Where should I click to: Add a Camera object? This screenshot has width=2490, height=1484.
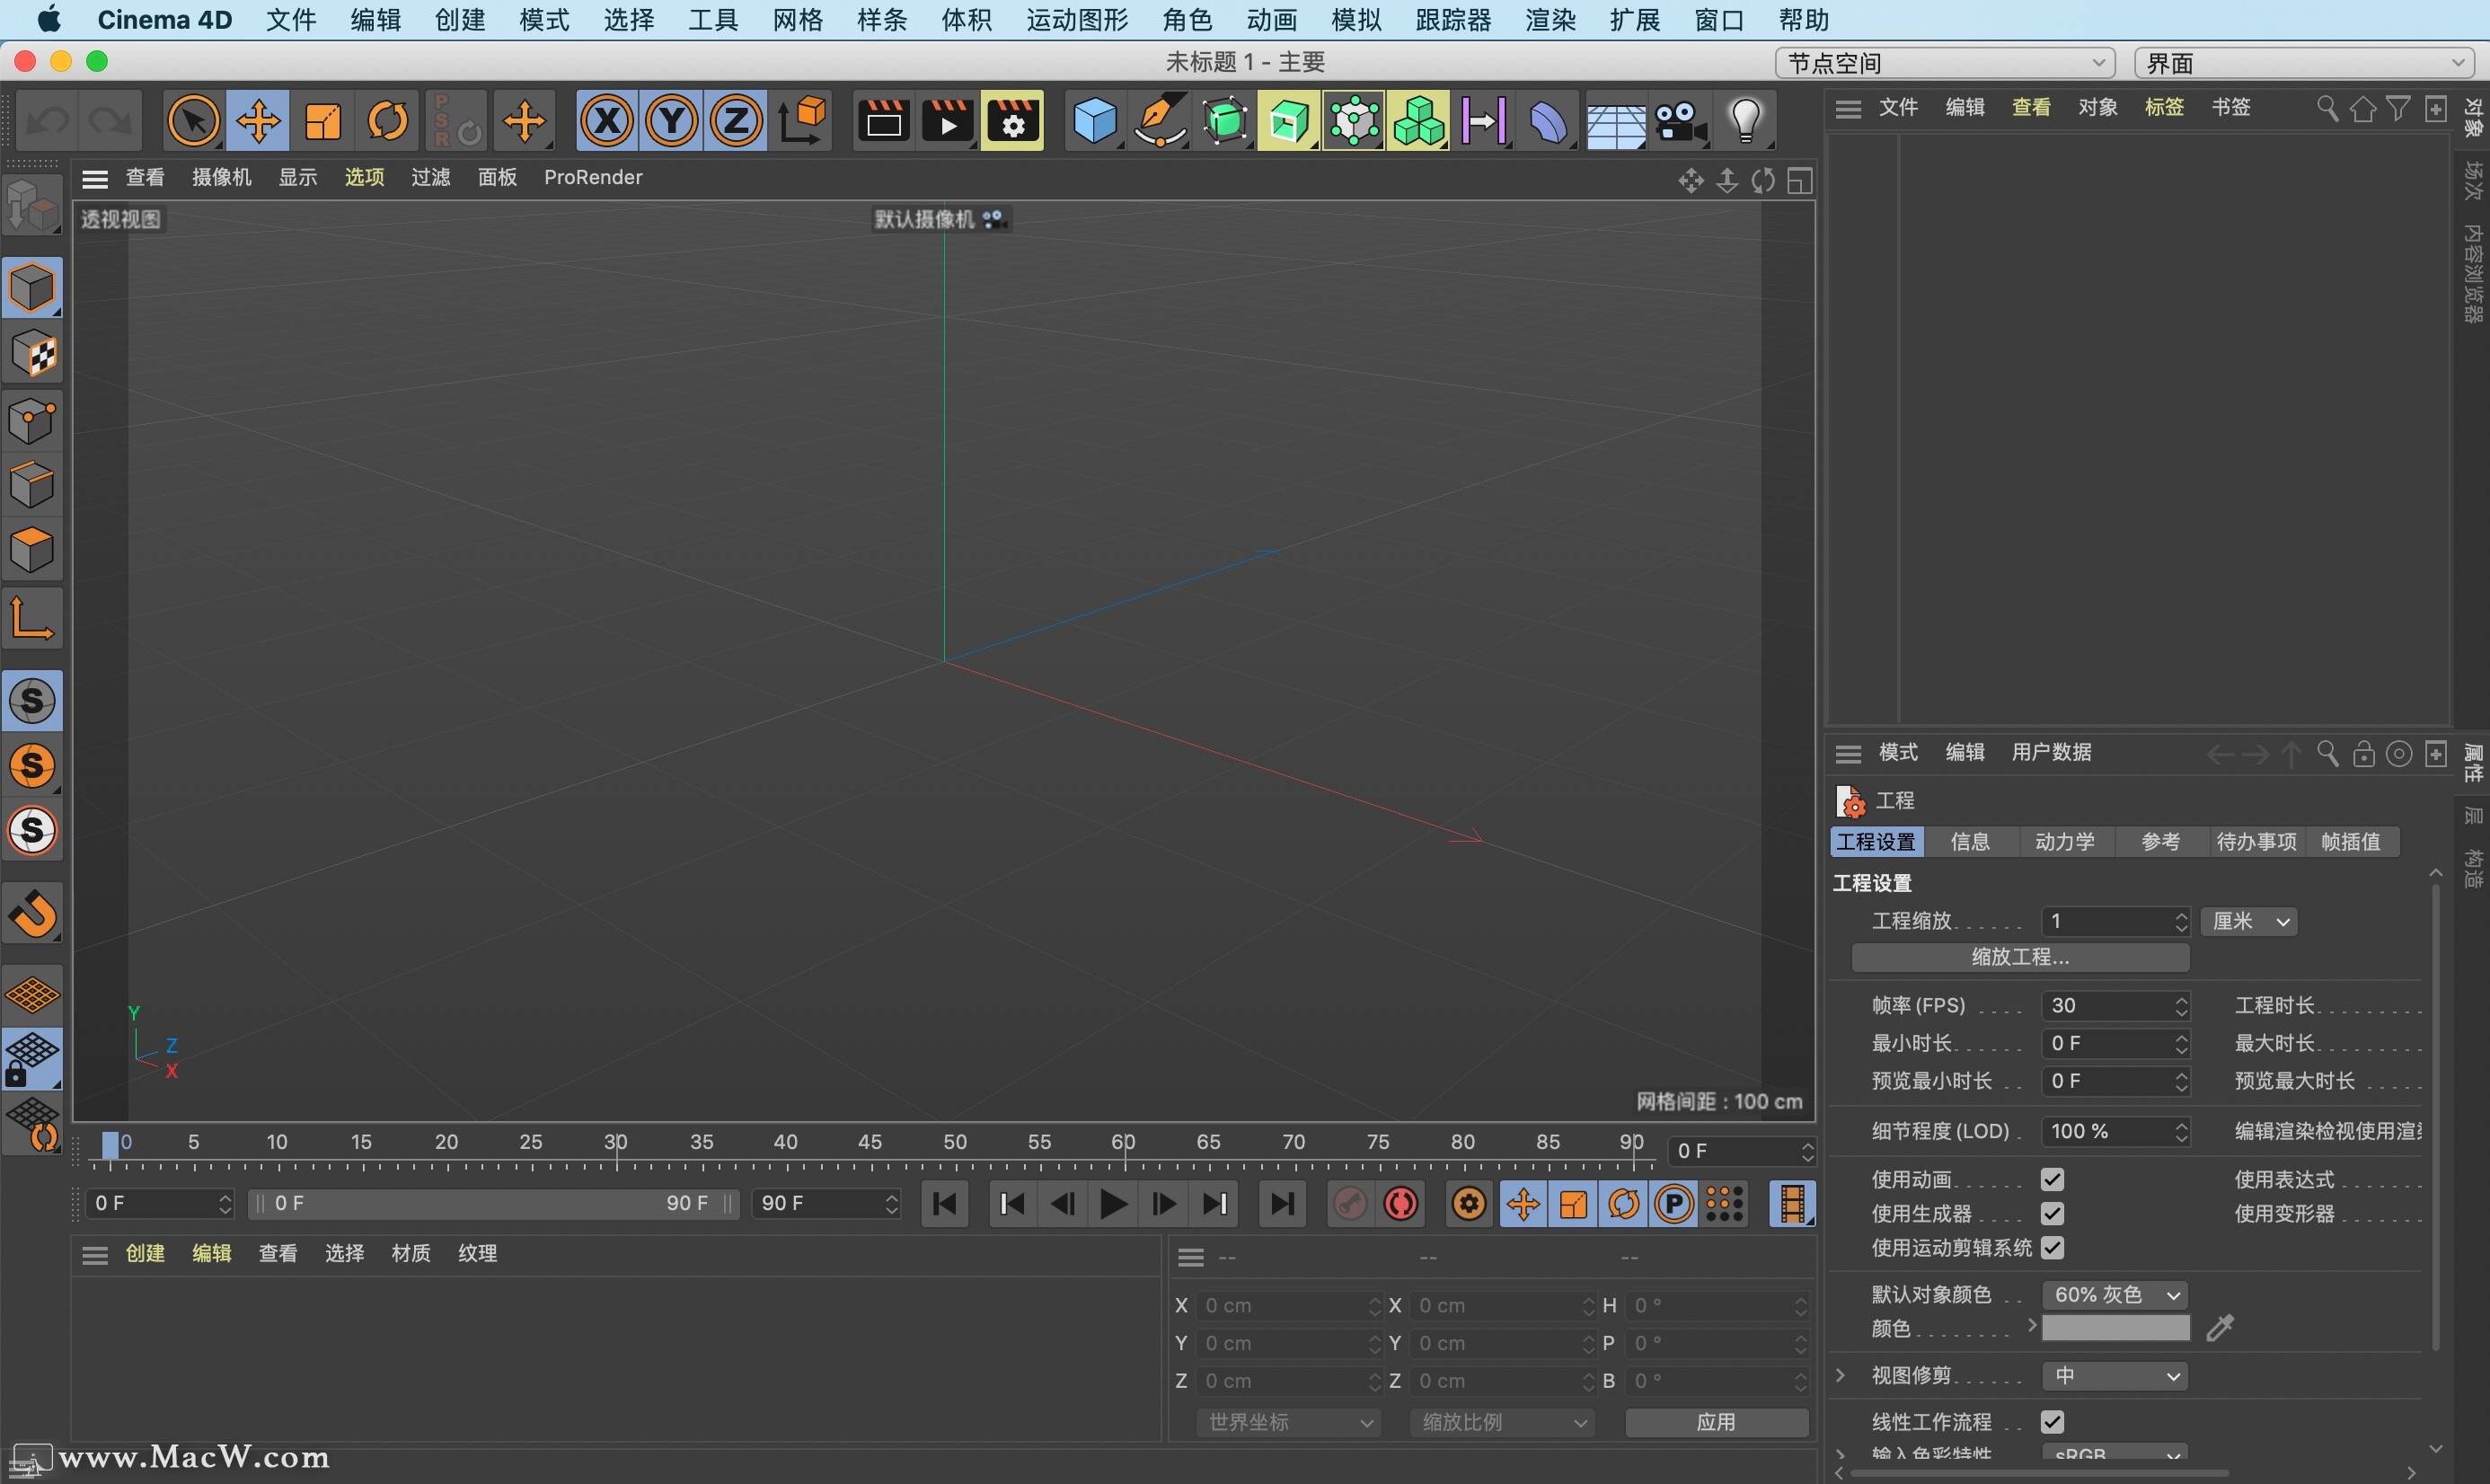(1679, 122)
